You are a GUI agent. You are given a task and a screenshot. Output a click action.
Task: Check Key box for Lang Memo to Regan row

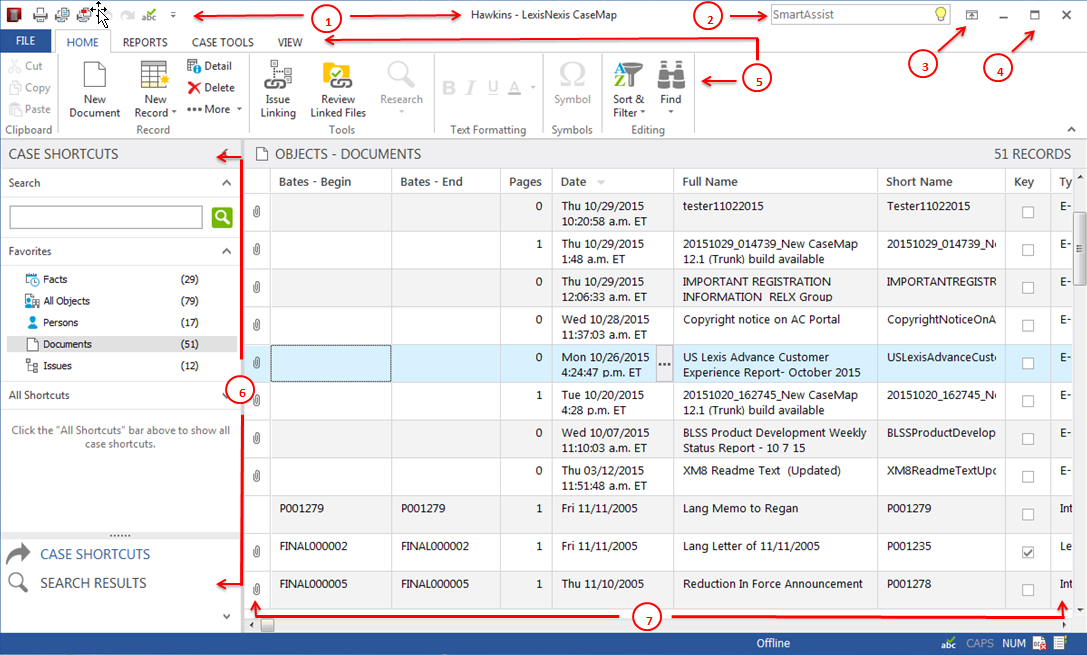tap(1027, 514)
